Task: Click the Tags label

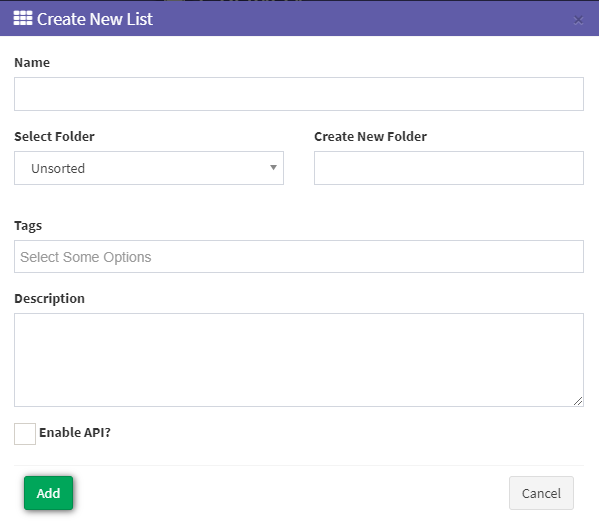Action: coord(28,225)
